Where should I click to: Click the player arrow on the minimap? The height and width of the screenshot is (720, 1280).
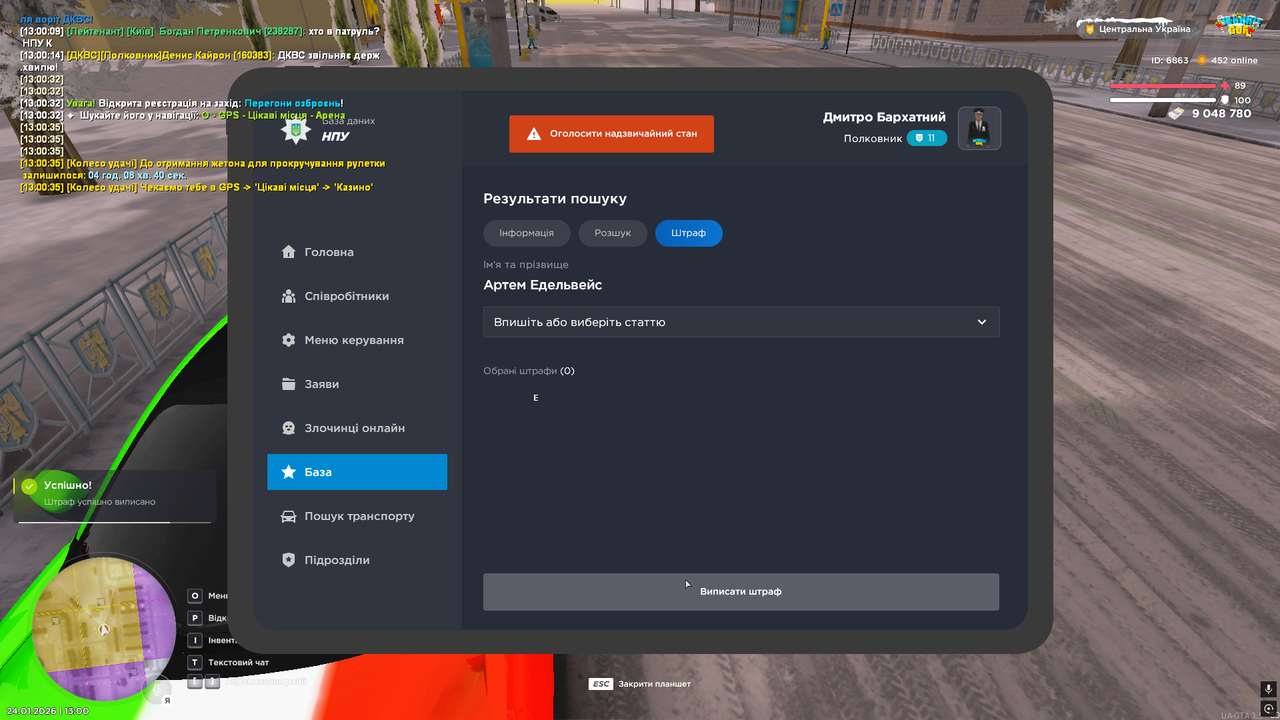click(103, 629)
